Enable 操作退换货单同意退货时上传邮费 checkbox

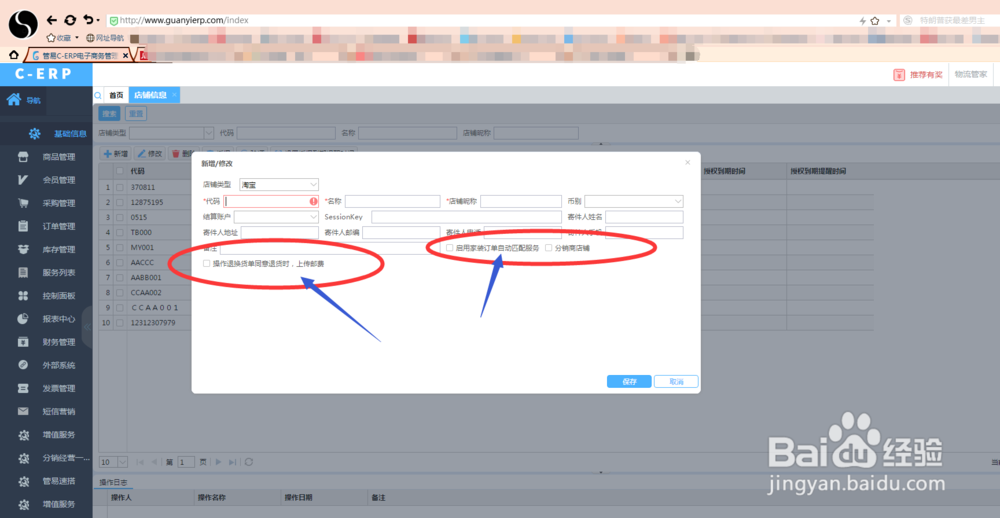[x=206, y=263]
